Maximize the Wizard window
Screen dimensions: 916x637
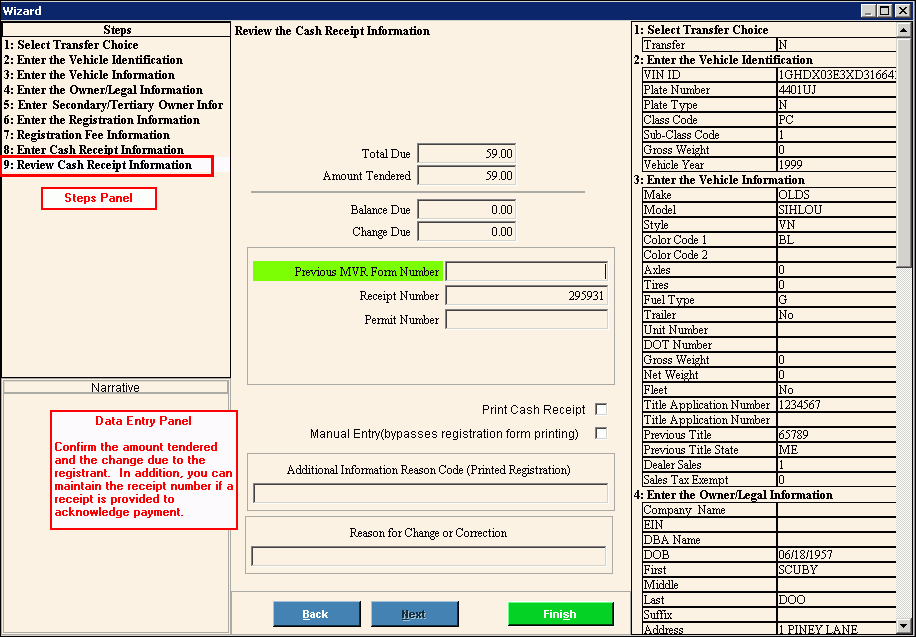[884, 11]
